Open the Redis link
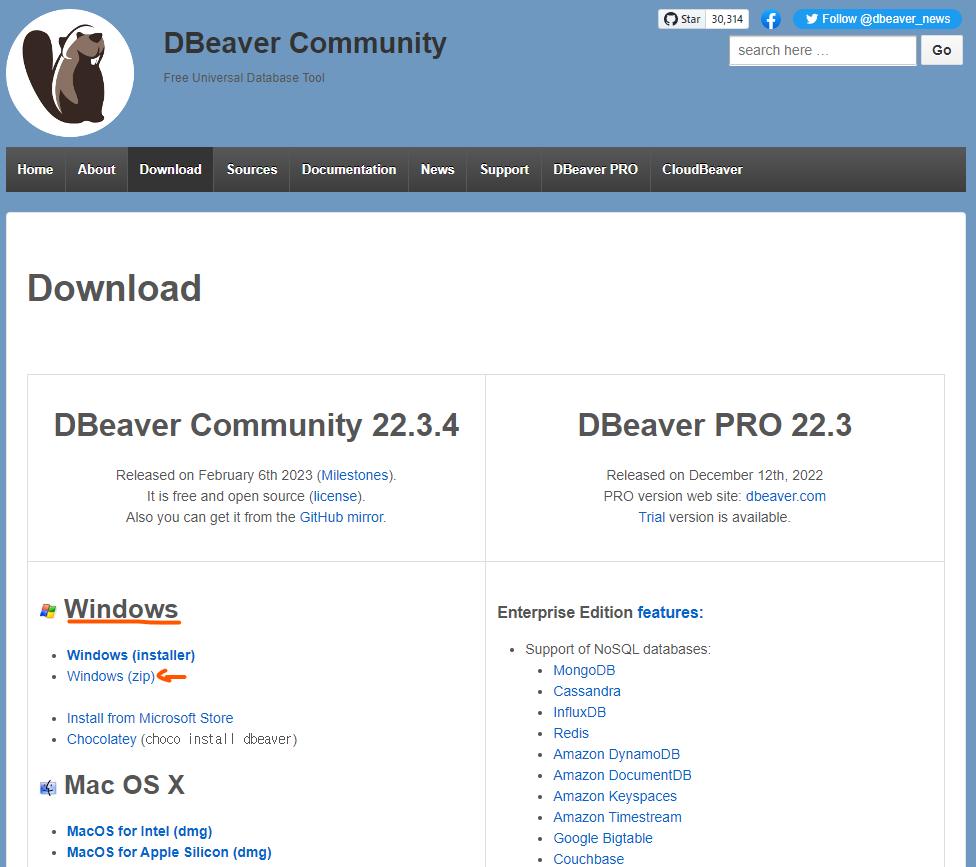The image size is (976, 867). pos(571,733)
